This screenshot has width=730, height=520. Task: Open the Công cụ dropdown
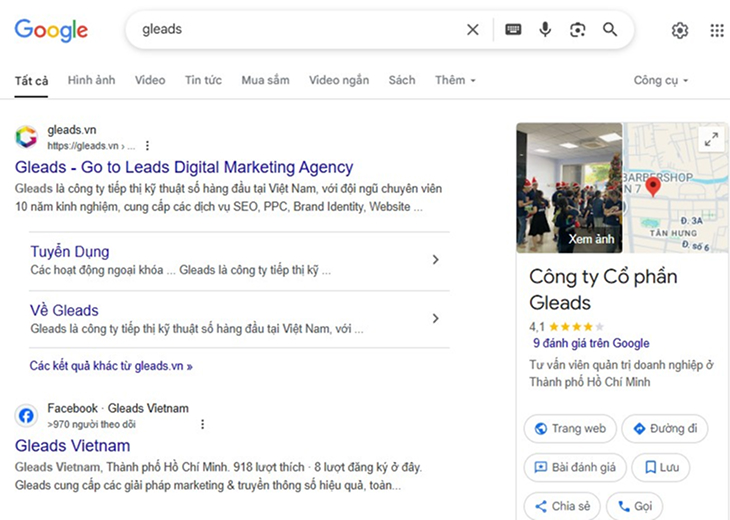coord(661,80)
